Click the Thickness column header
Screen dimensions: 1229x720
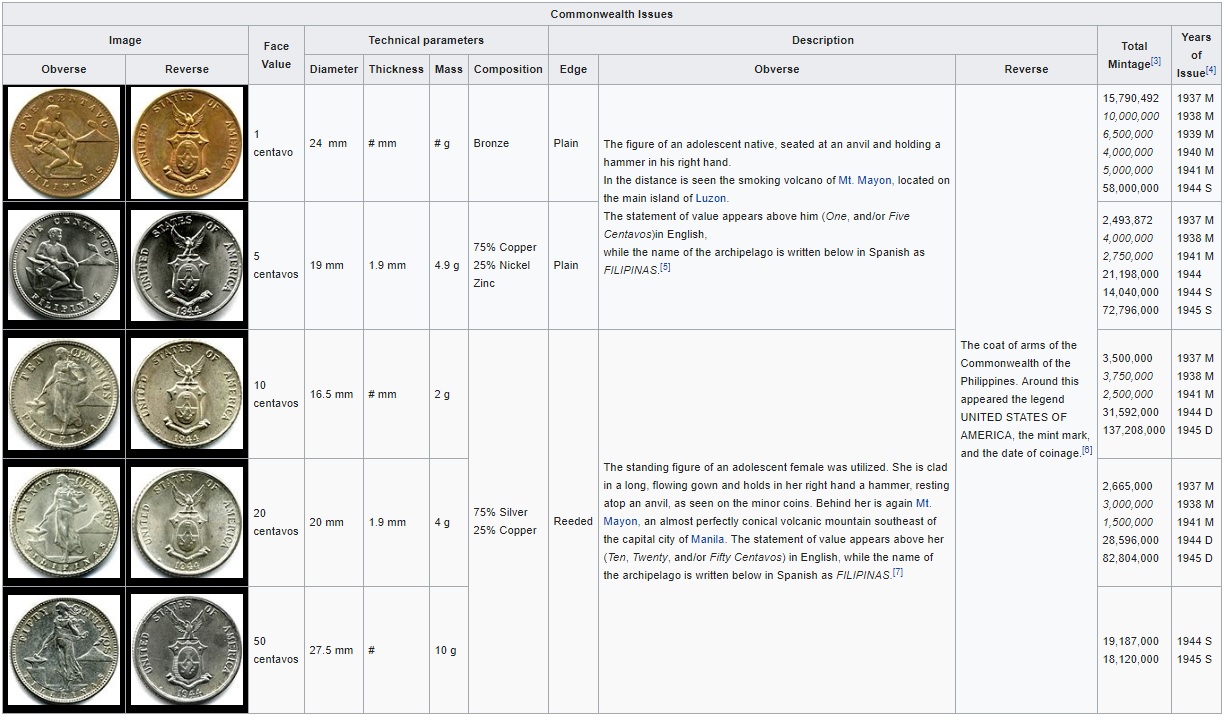tap(396, 69)
